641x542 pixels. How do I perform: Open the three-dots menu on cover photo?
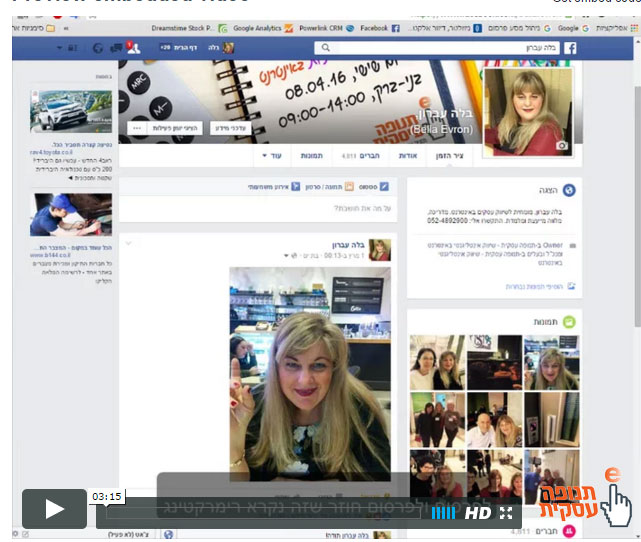(x=136, y=128)
